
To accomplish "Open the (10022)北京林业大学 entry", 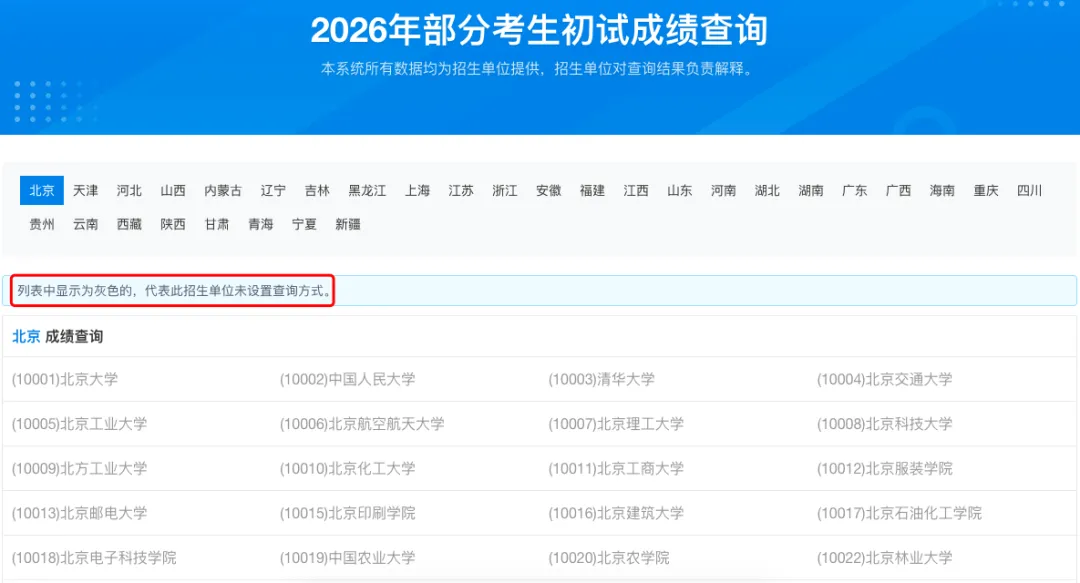I will tap(885, 558).
